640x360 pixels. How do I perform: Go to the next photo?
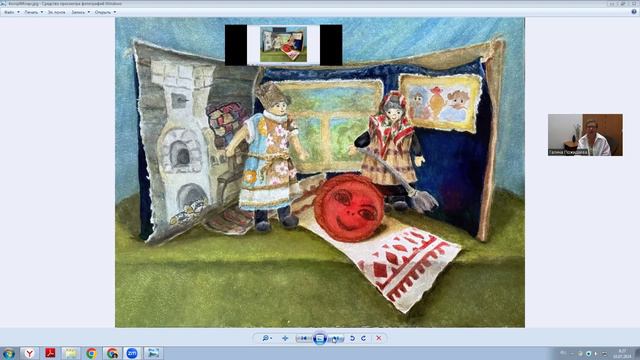click(x=336, y=338)
